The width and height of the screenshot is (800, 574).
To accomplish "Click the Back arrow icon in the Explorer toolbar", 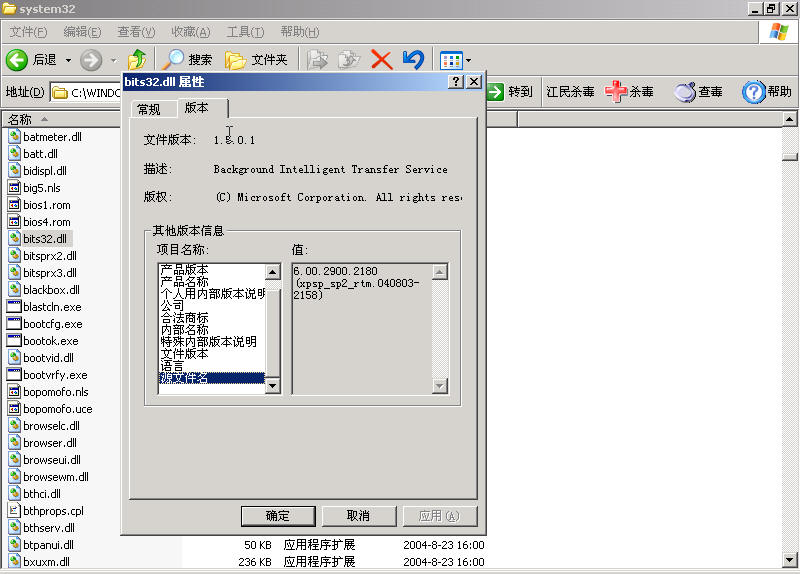I will (x=17, y=60).
